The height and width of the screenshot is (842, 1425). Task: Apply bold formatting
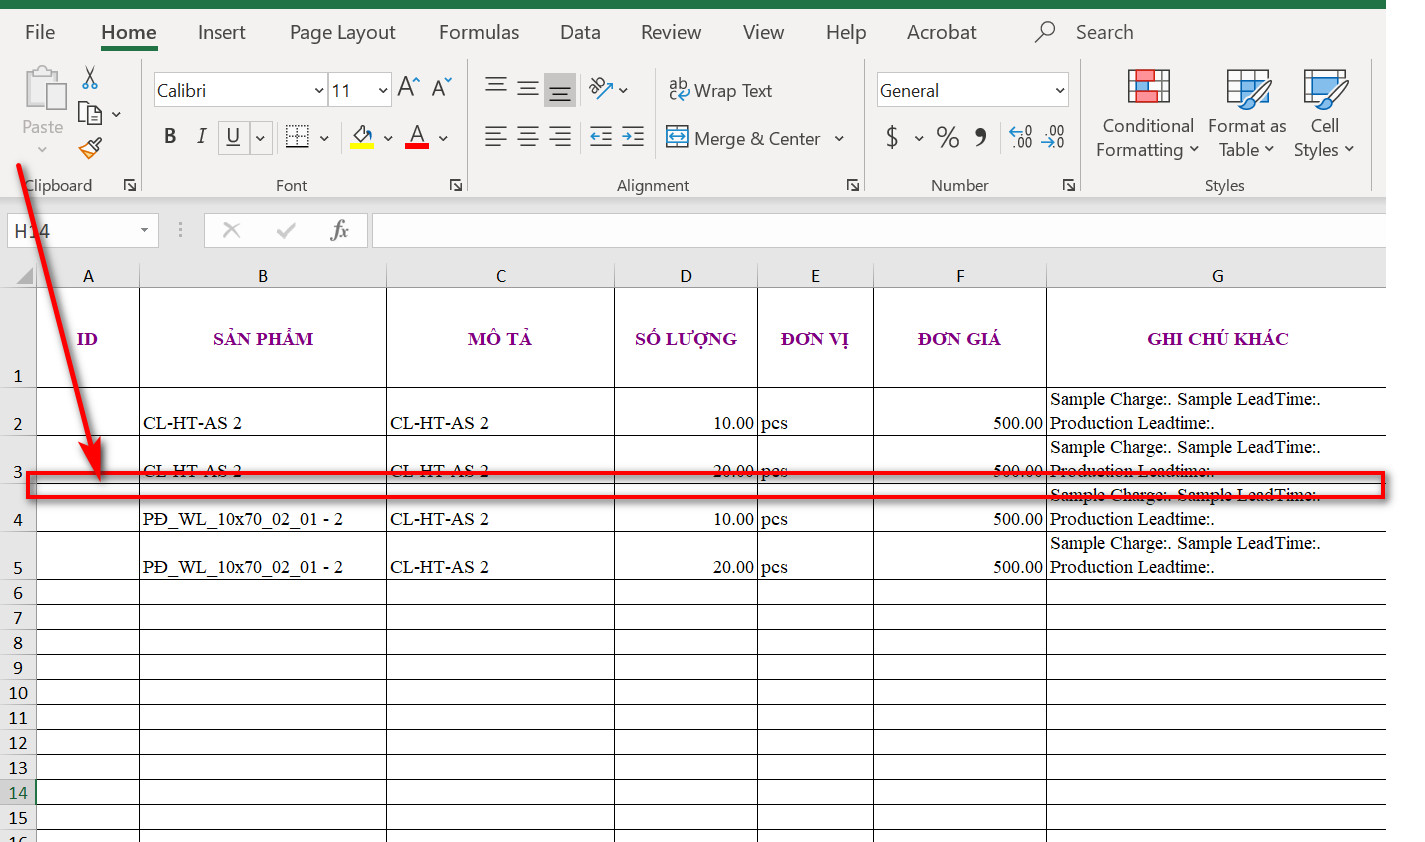tap(170, 137)
